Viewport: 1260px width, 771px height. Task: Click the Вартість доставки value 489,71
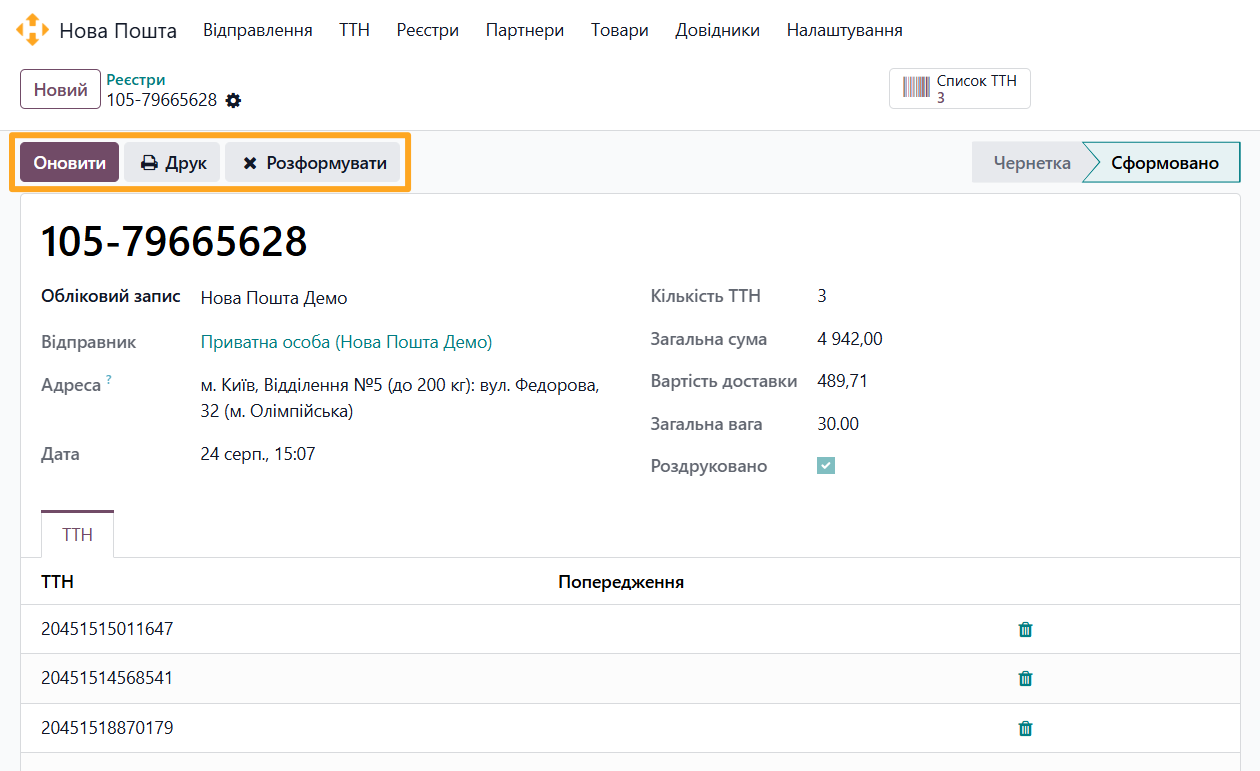[843, 381]
